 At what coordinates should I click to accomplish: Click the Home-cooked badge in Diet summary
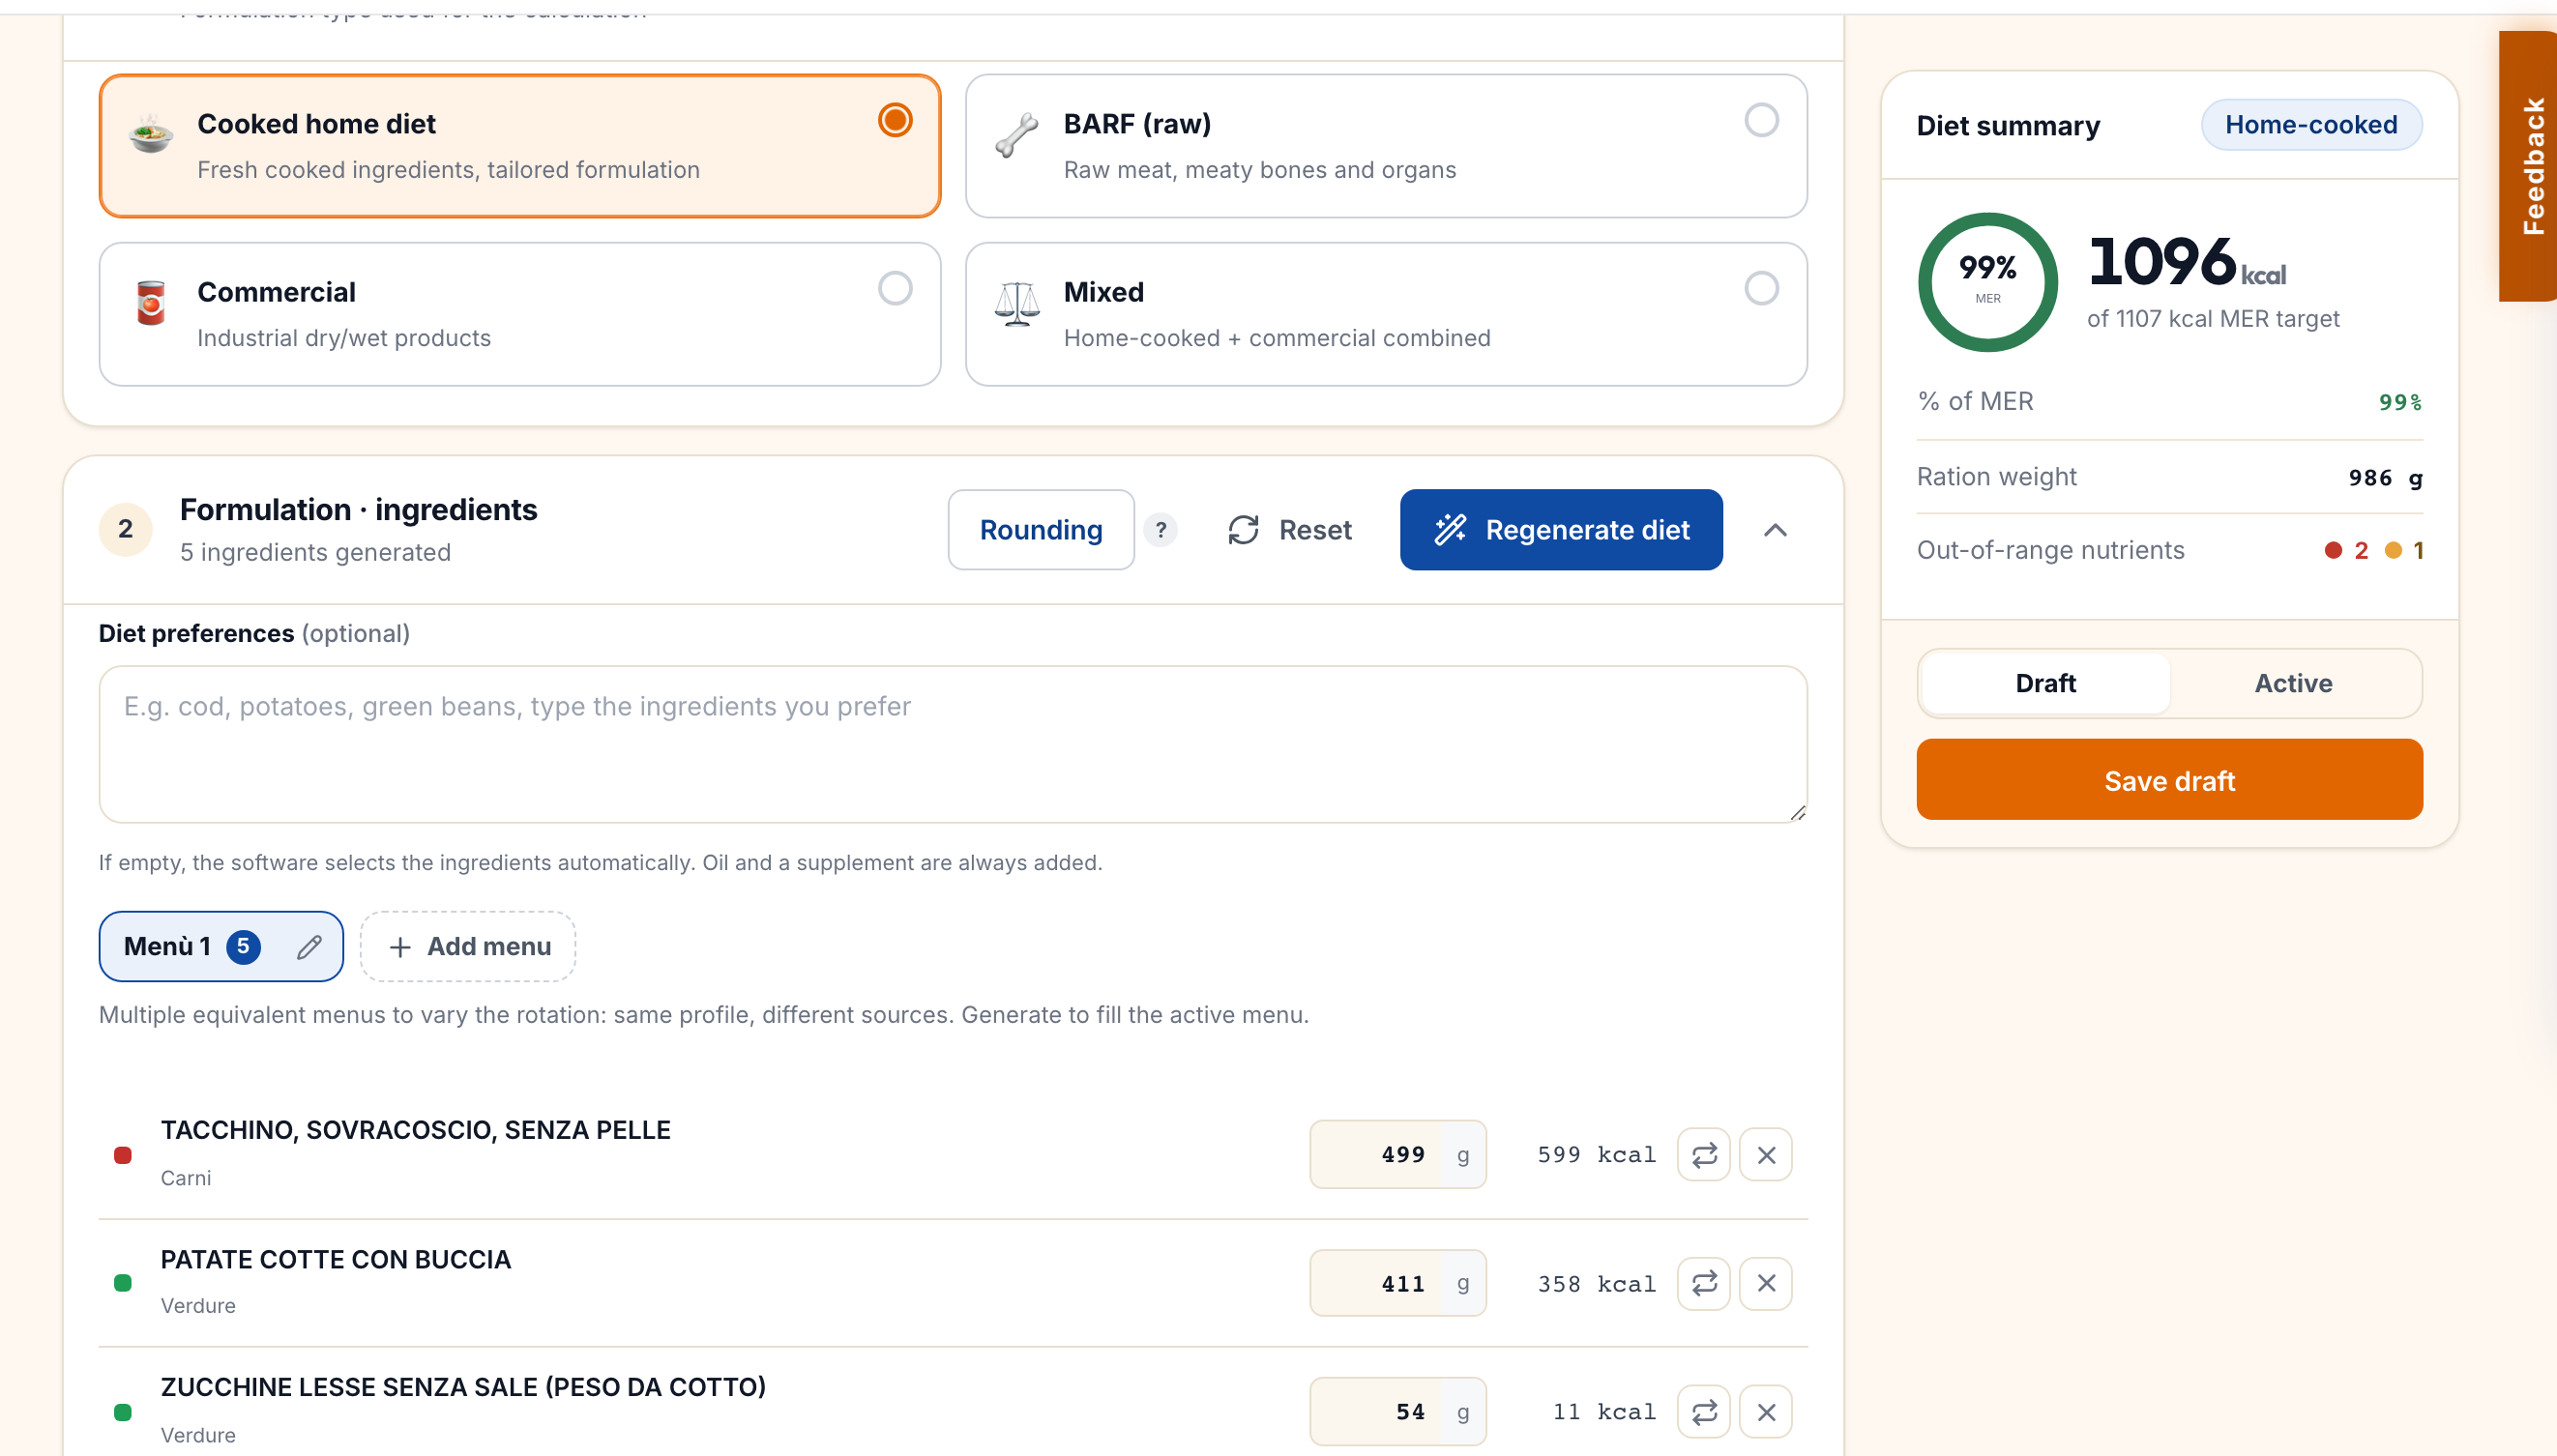[2311, 125]
